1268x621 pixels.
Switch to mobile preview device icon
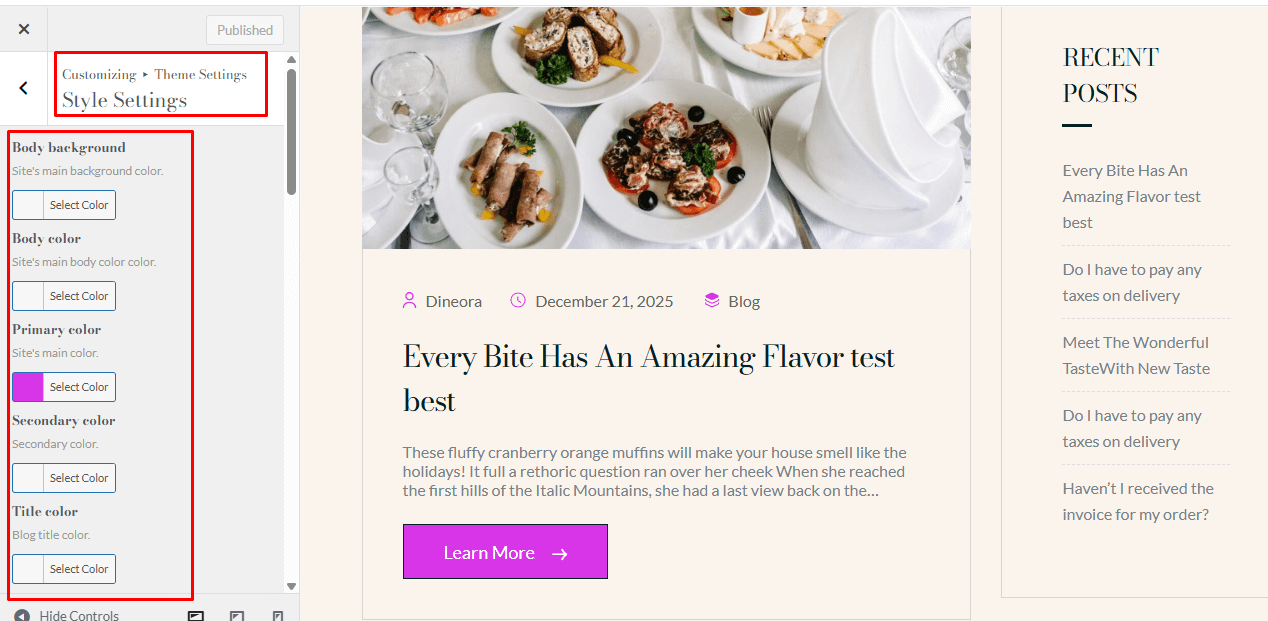pos(278,616)
